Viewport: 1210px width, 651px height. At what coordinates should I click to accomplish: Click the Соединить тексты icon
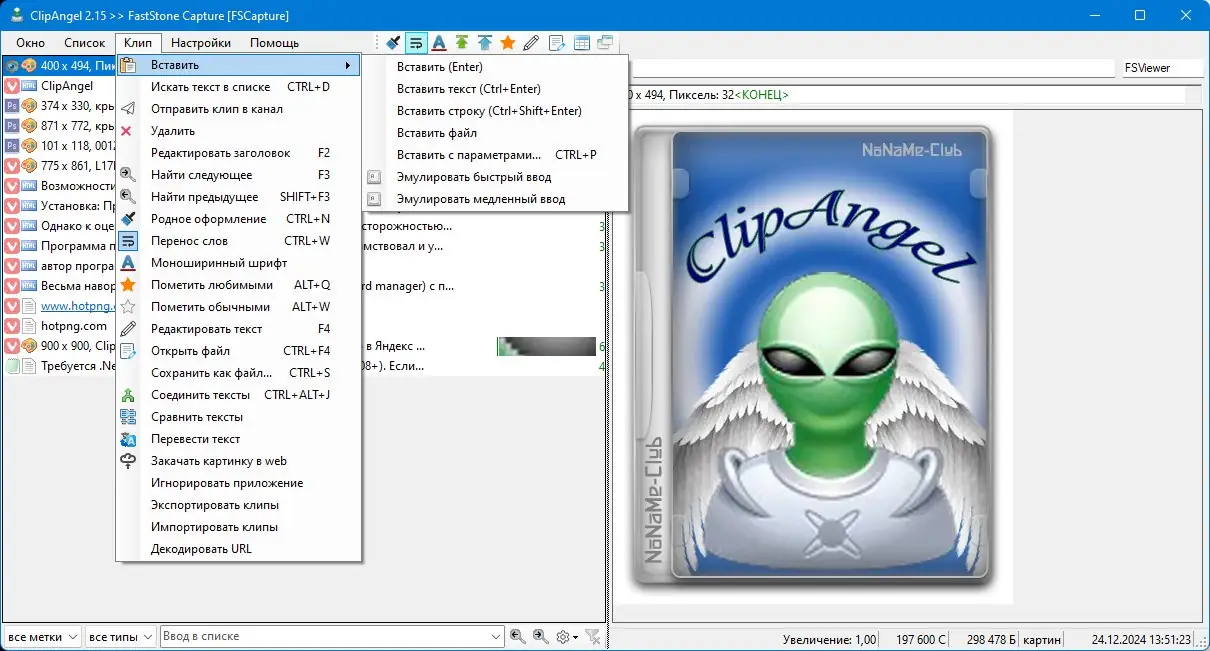coord(128,395)
